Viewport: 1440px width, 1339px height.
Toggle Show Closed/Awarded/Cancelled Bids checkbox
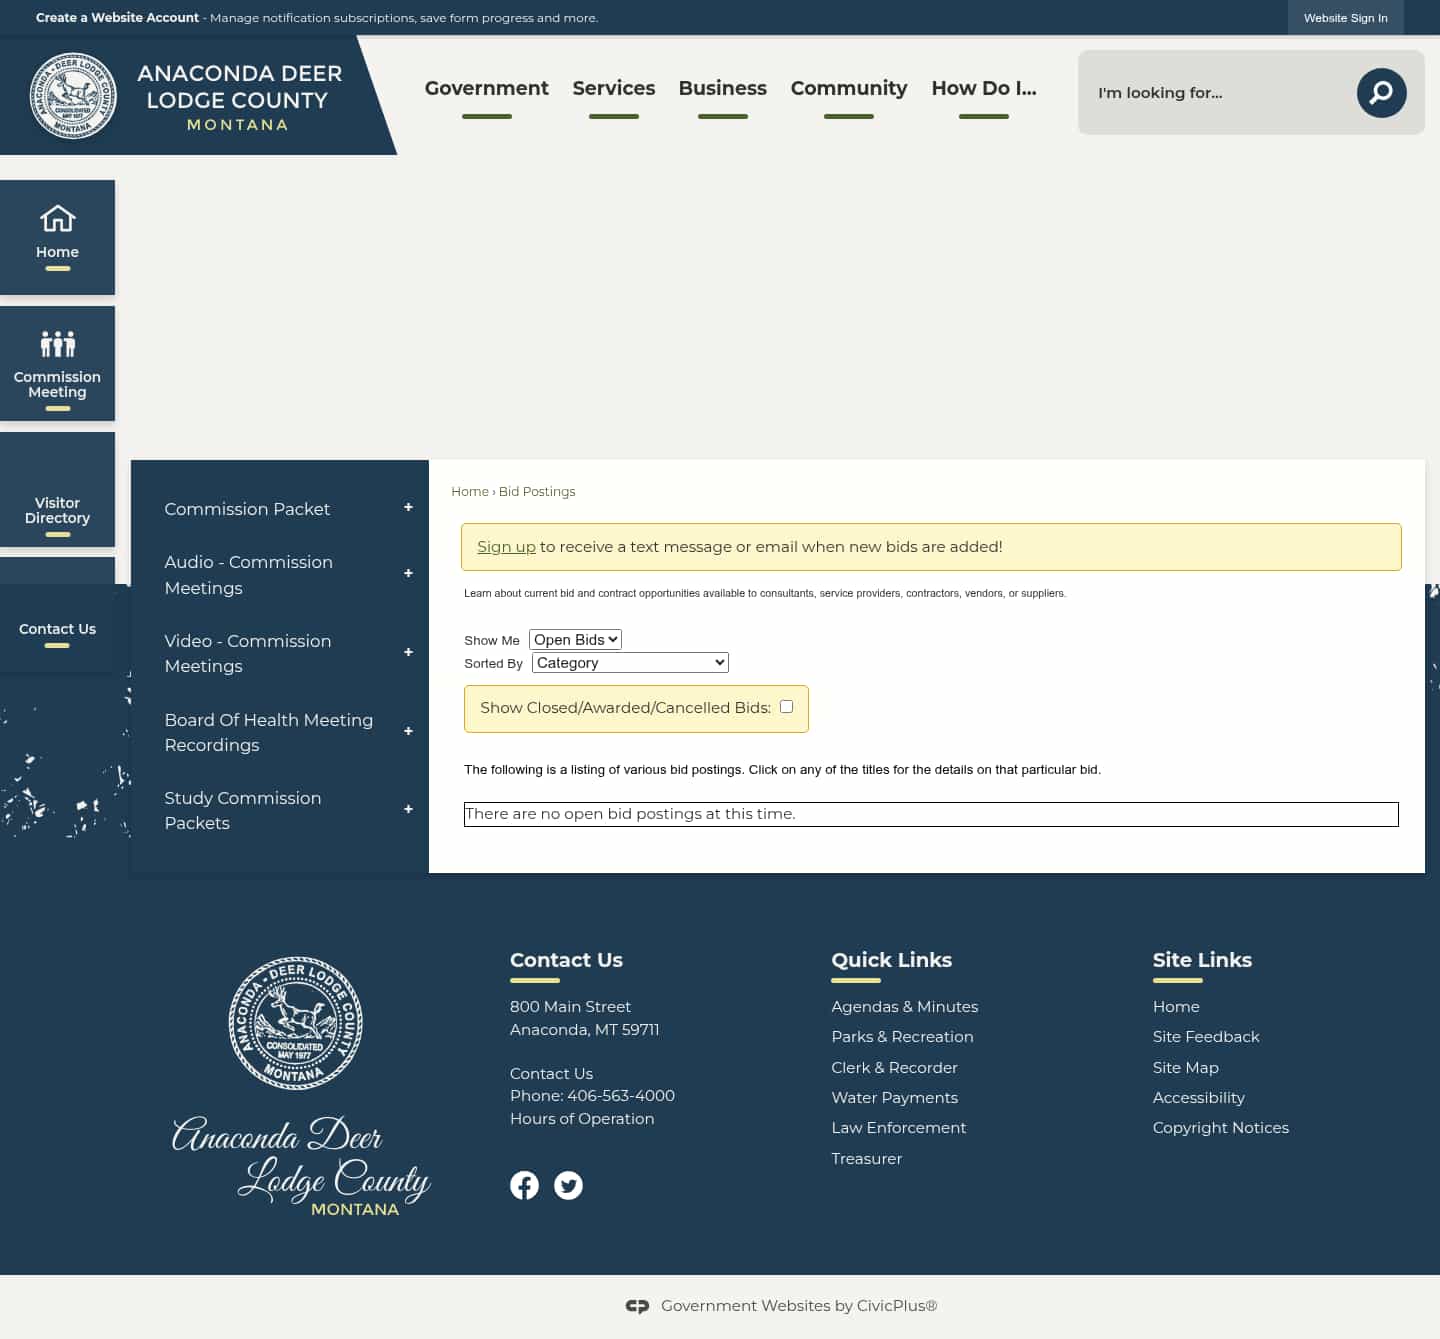pos(786,706)
